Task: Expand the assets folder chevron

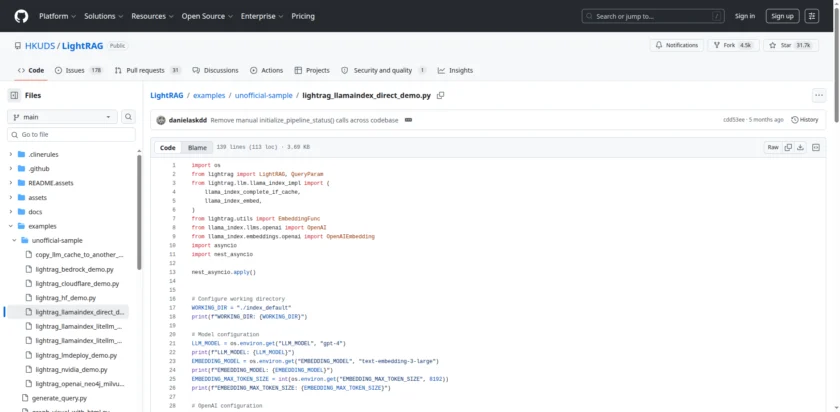Action: (11, 198)
